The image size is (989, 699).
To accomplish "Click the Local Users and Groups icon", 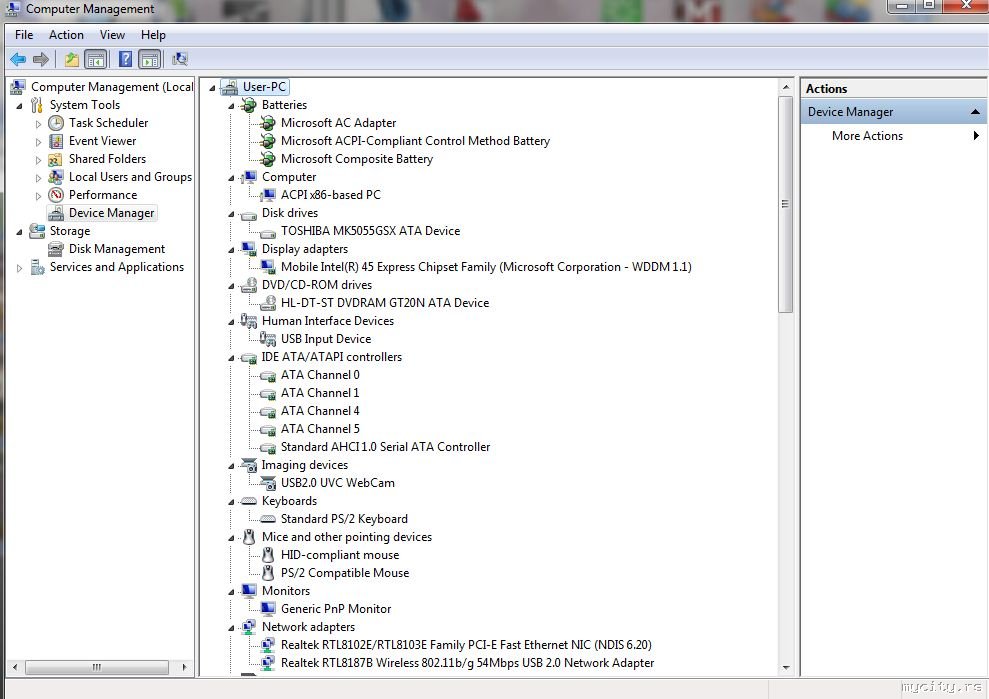I will [x=56, y=177].
